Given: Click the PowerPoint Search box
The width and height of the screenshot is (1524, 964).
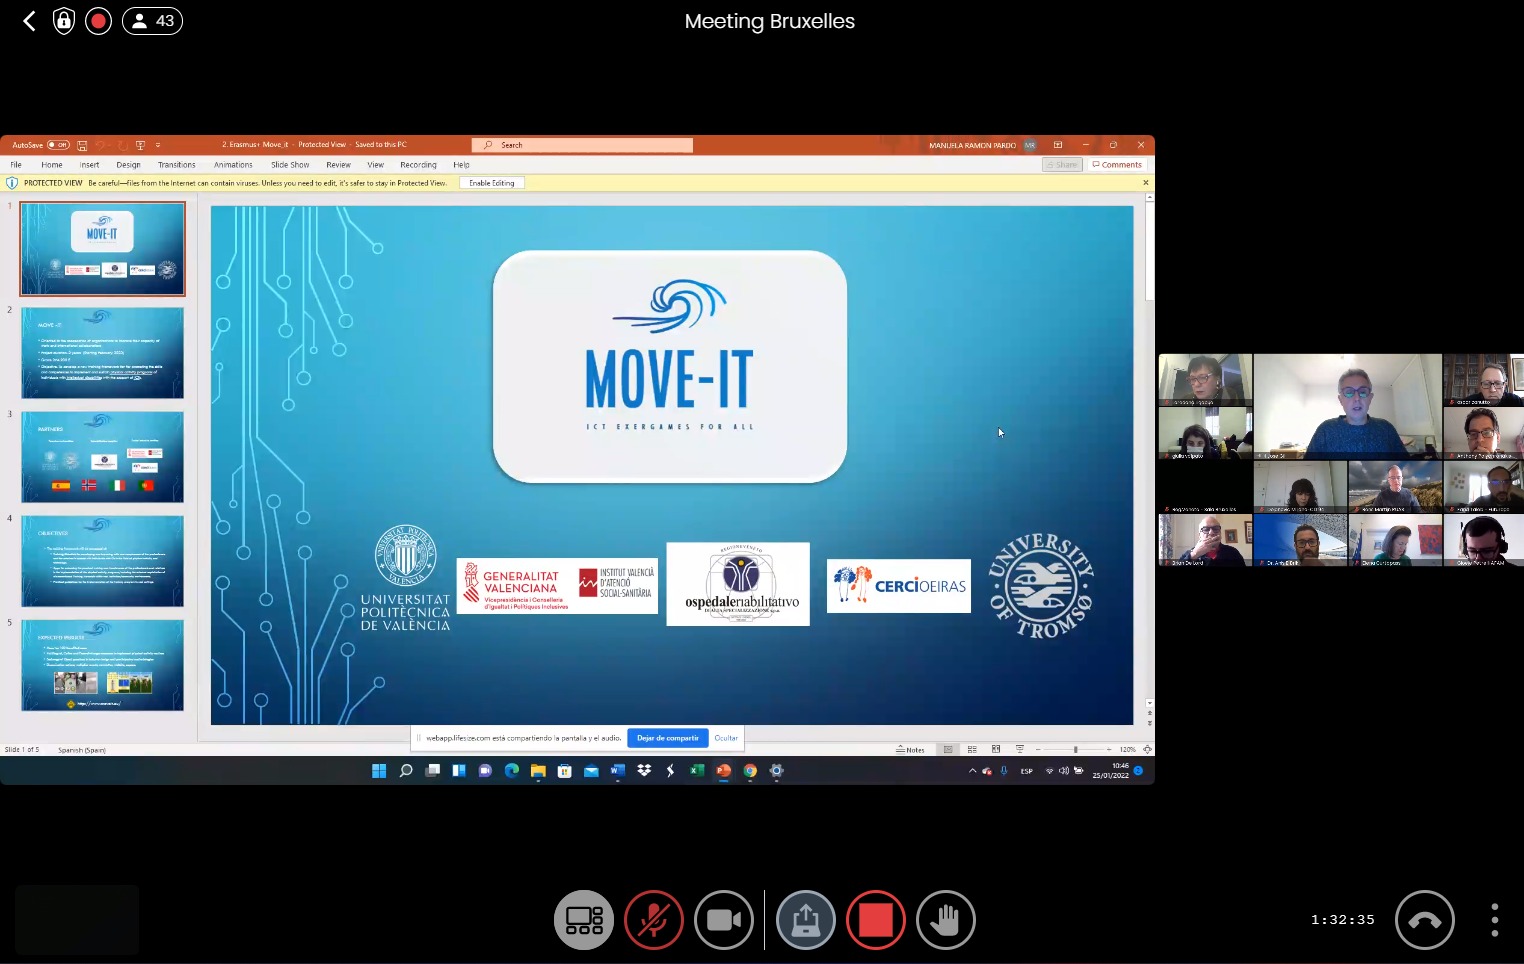Looking at the screenshot, I should point(582,145).
